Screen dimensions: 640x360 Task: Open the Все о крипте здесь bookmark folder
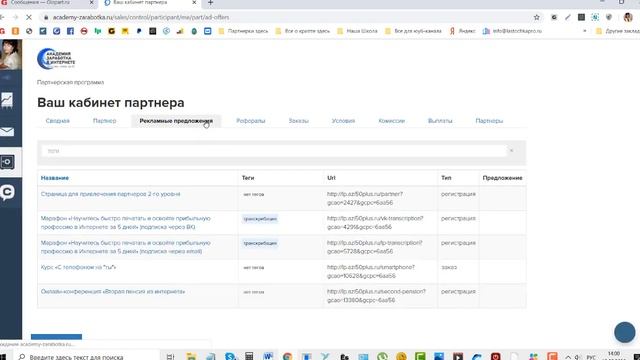(x=302, y=31)
